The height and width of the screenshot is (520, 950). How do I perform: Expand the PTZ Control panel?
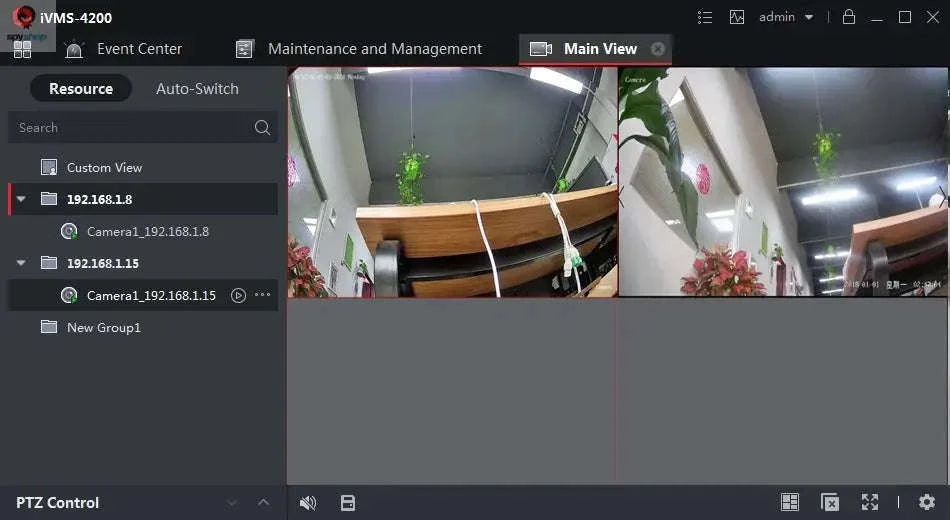coord(264,502)
